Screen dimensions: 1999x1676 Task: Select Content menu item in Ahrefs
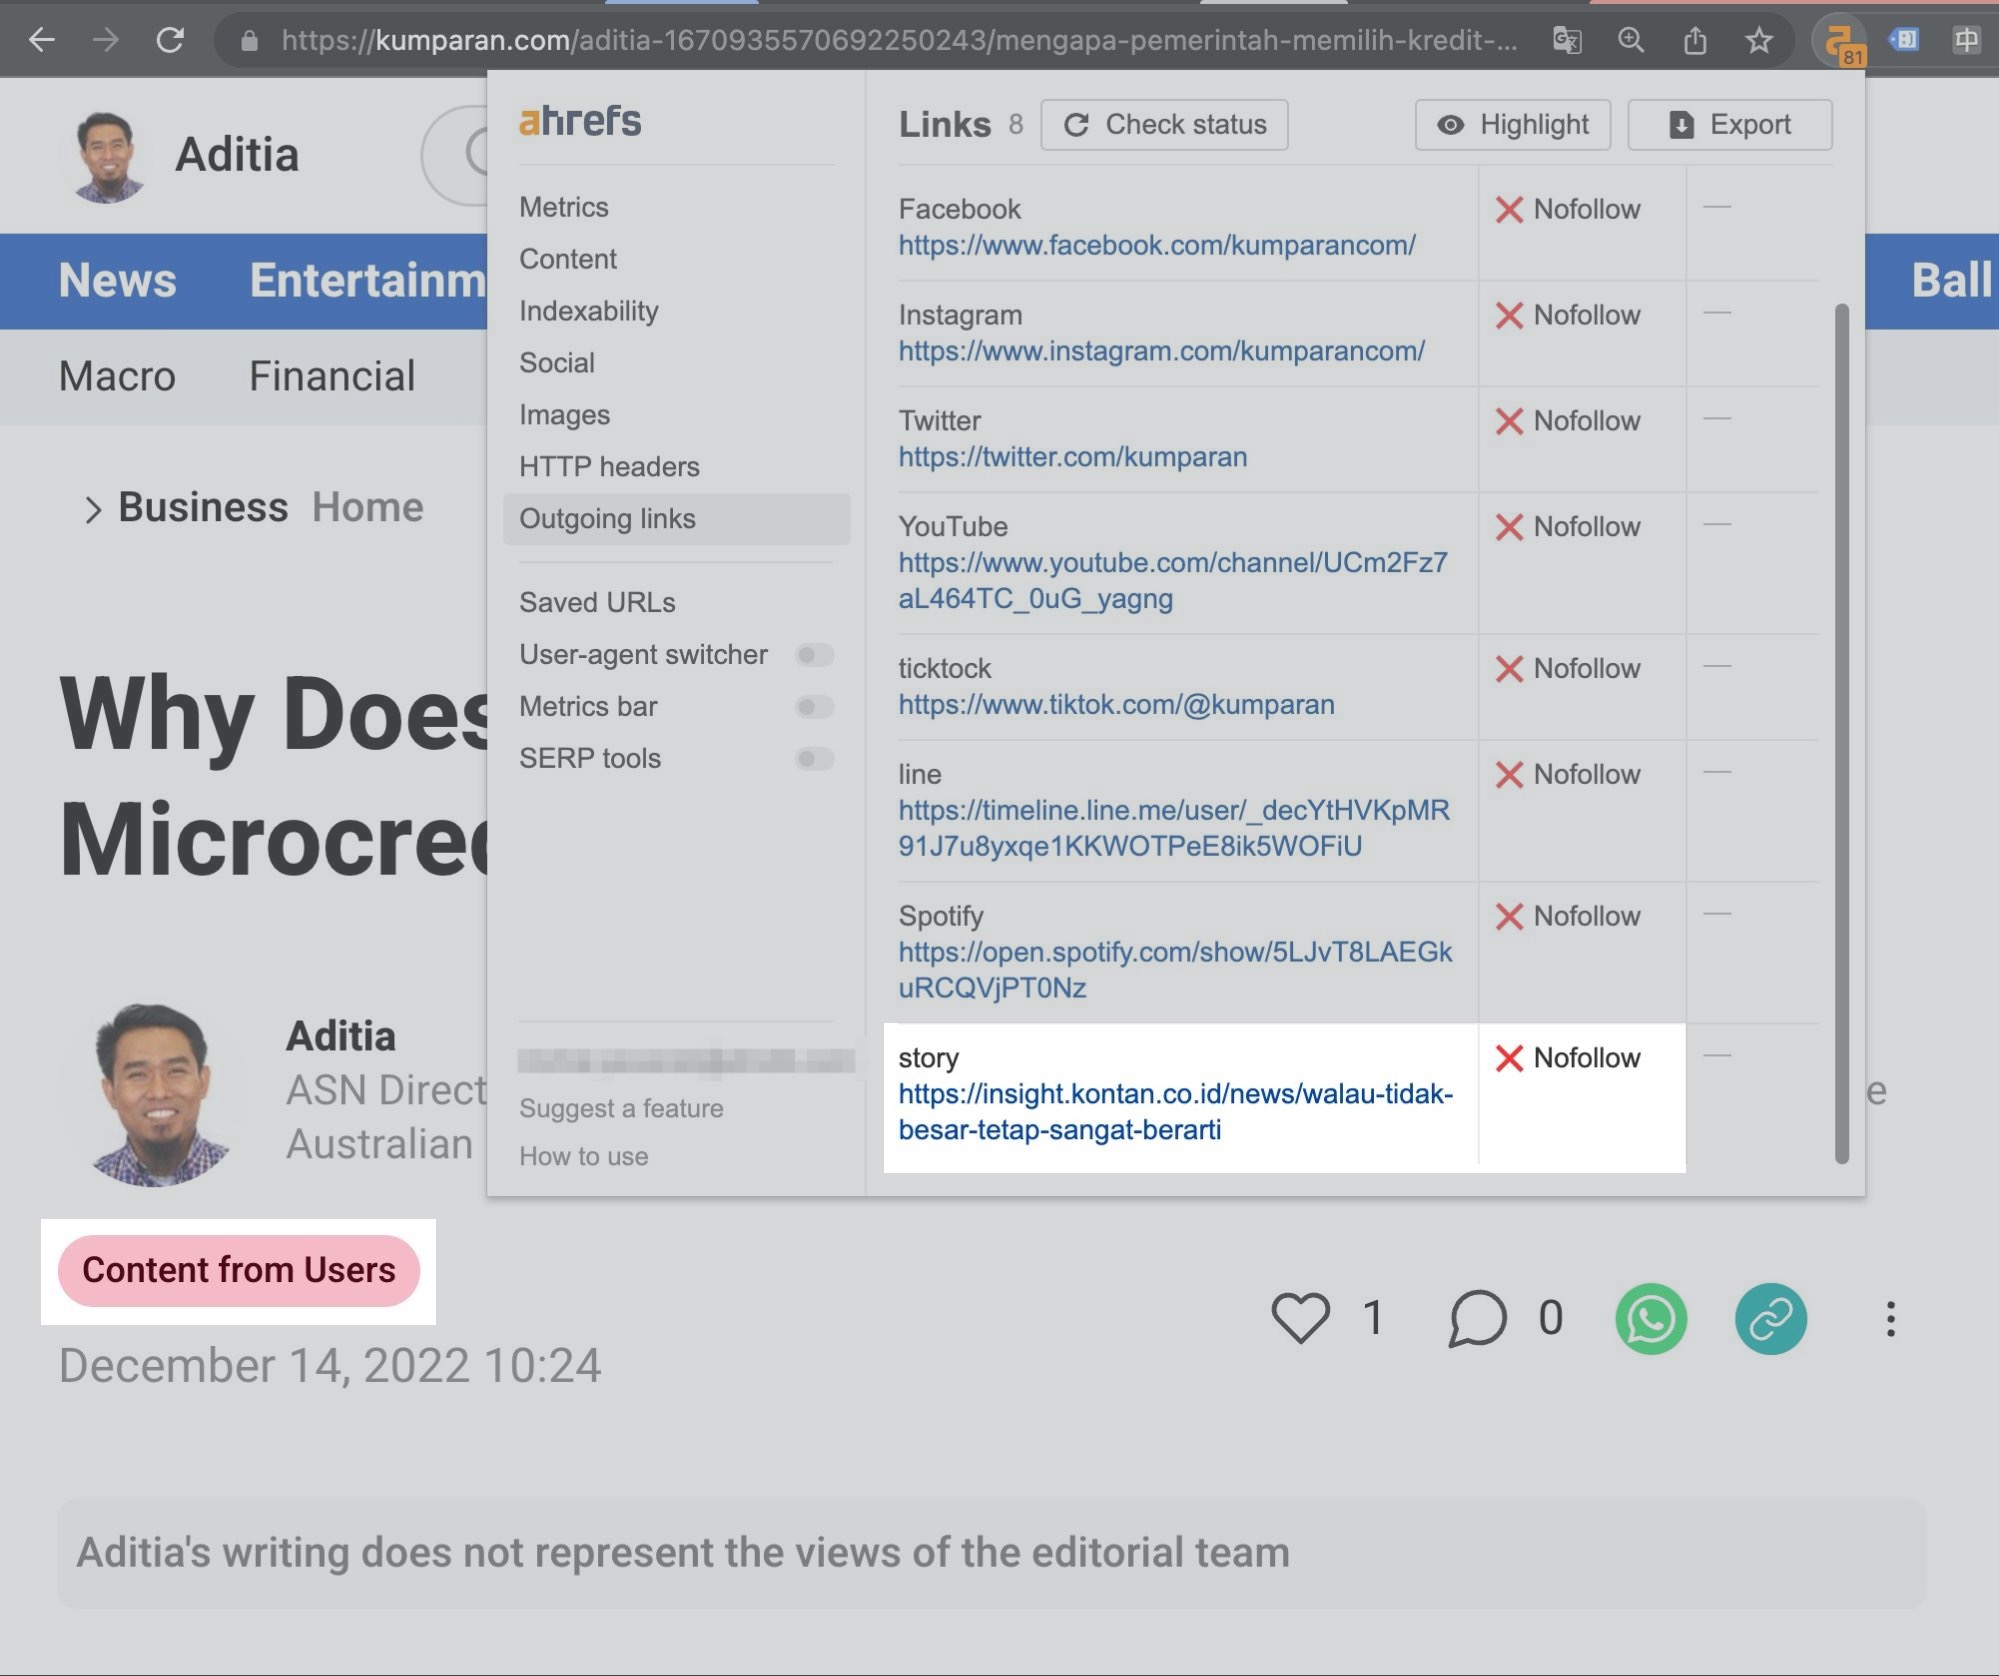coord(569,258)
